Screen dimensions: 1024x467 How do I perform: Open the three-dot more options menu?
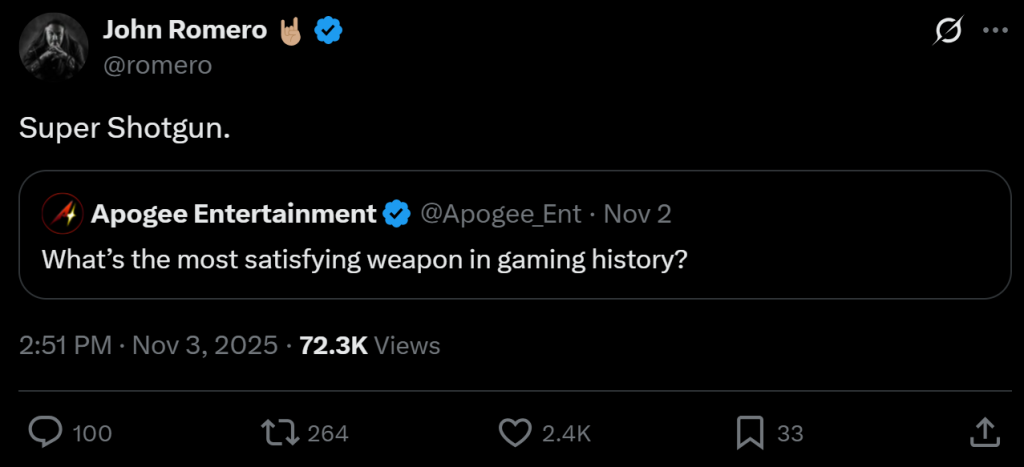tap(995, 31)
